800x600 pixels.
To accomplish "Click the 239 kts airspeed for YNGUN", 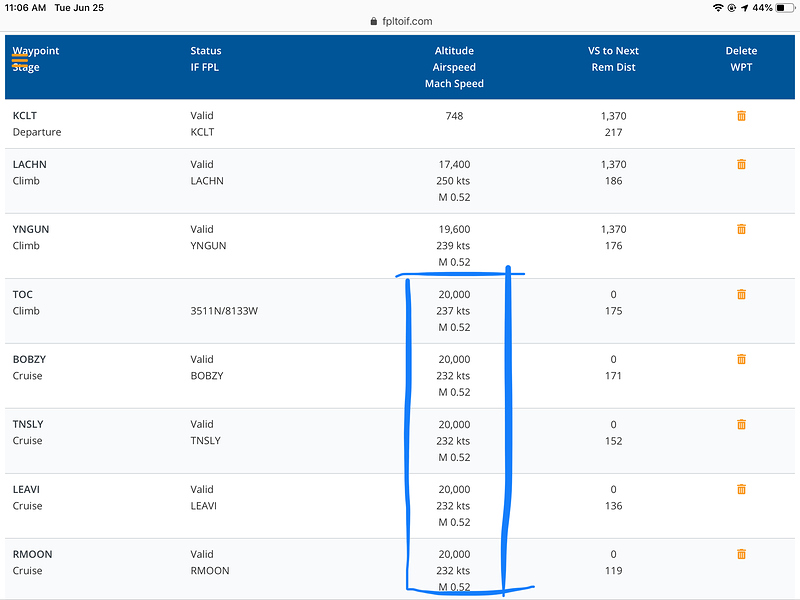I will click(453, 245).
